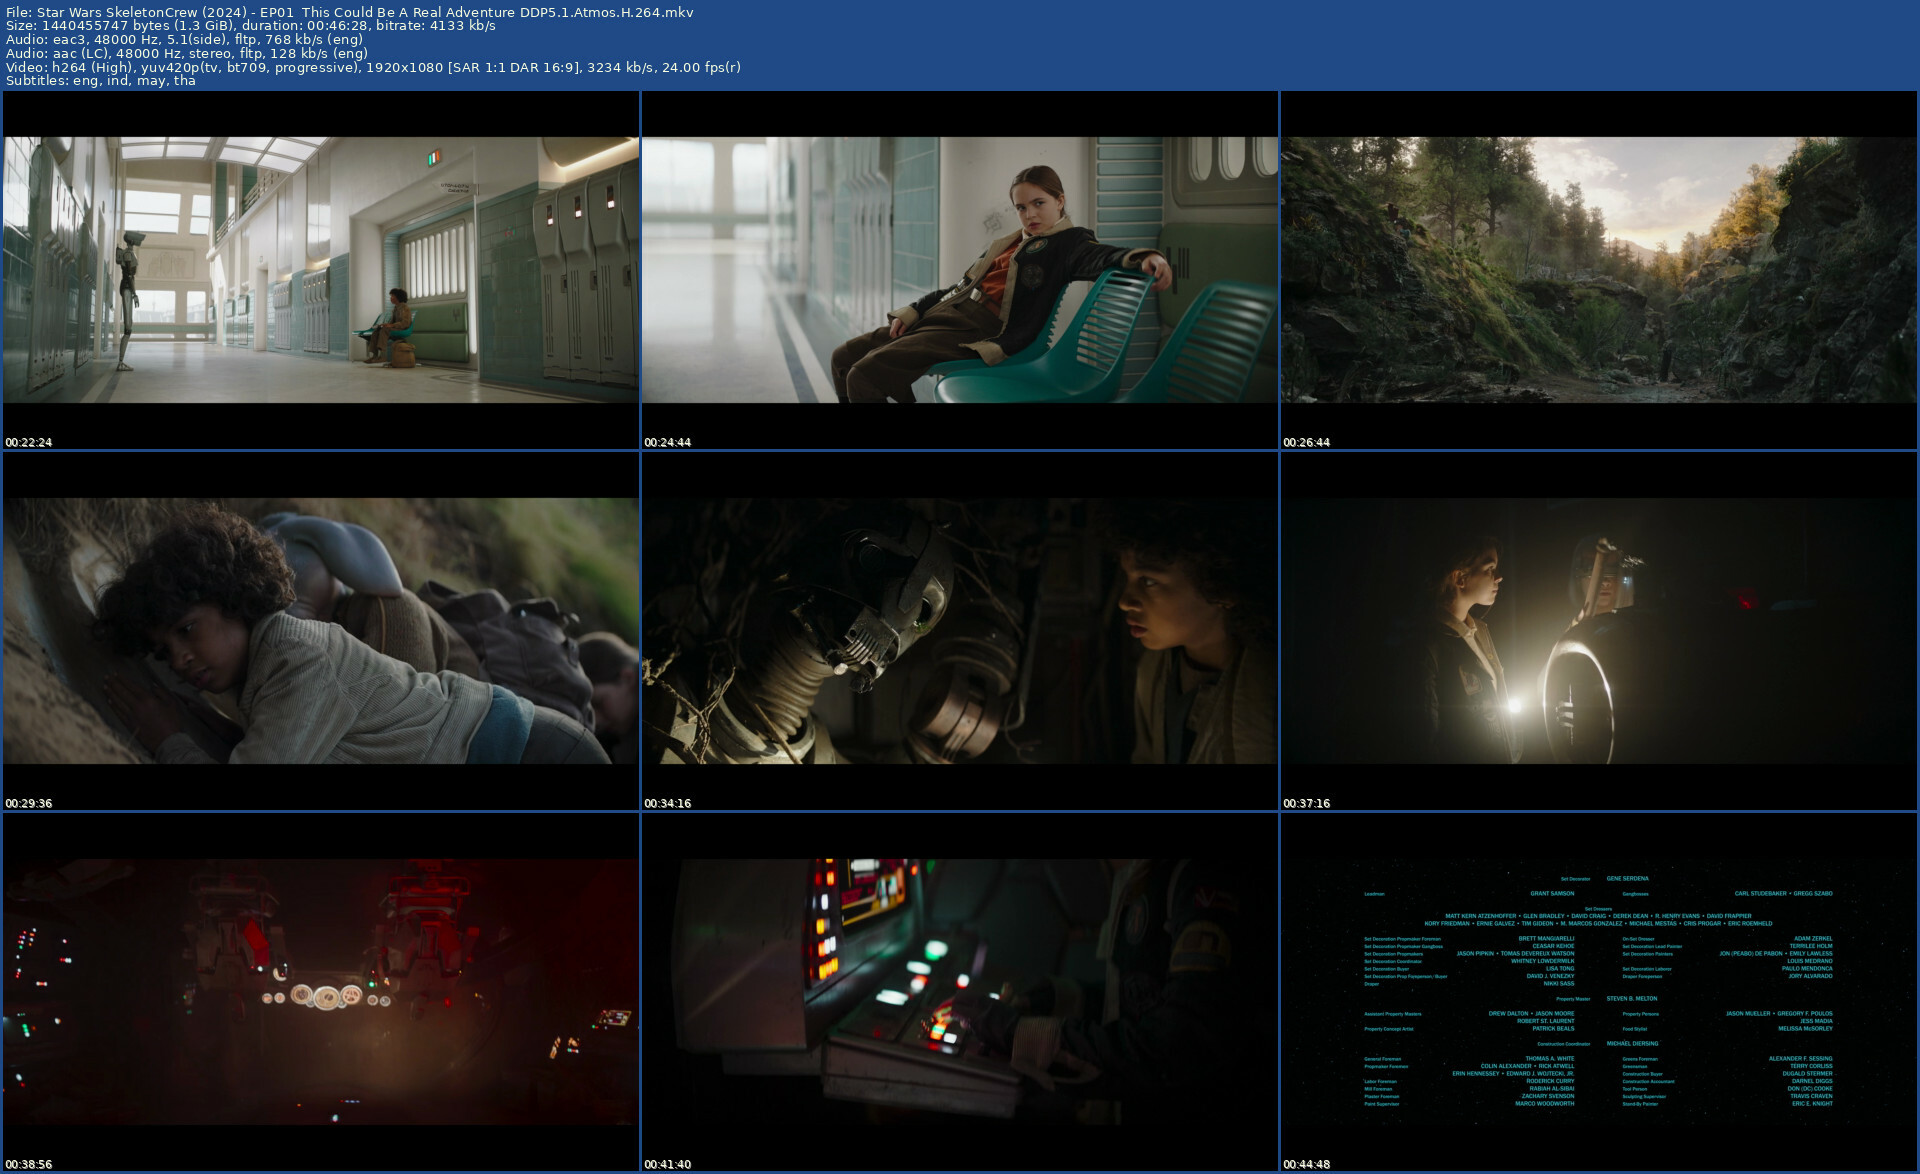Image resolution: width=1920 pixels, height=1174 pixels.
Task: Open the thumbnail at 00:22:24
Action: pyautogui.click(x=321, y=270)
